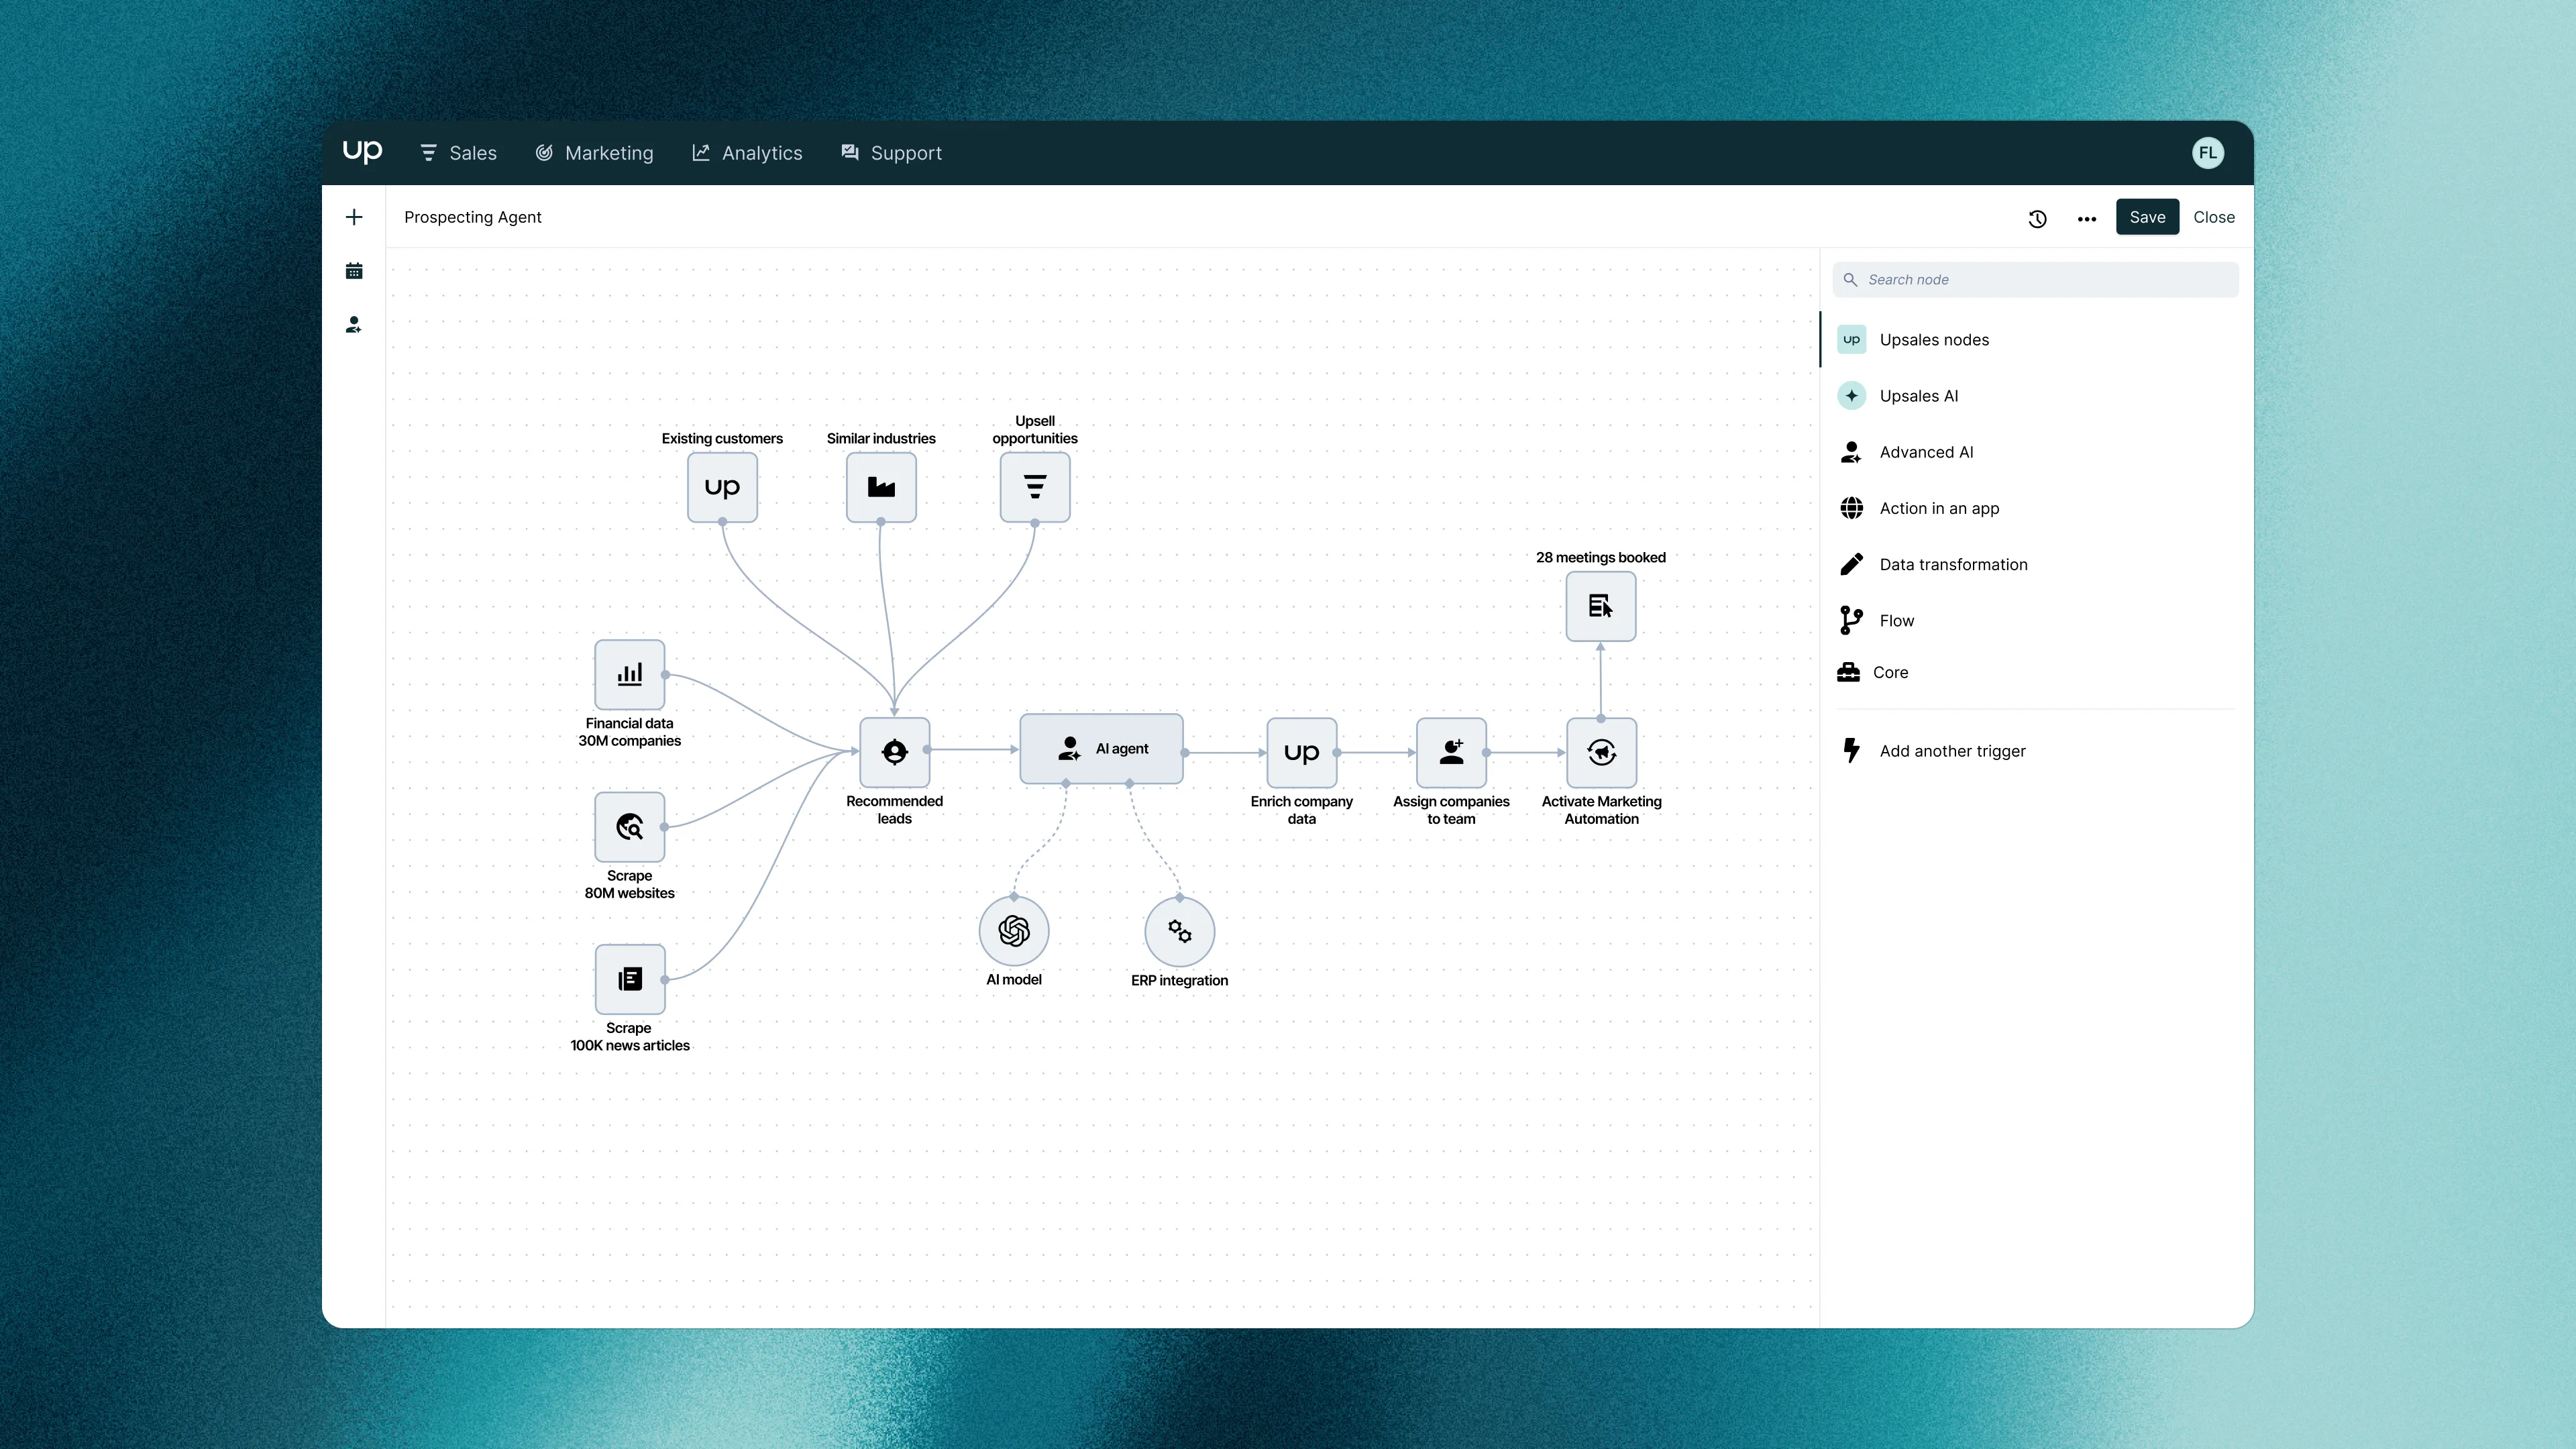Click the "Recommended leads" label
2576x1449 pixels.
tap(894, 810)
